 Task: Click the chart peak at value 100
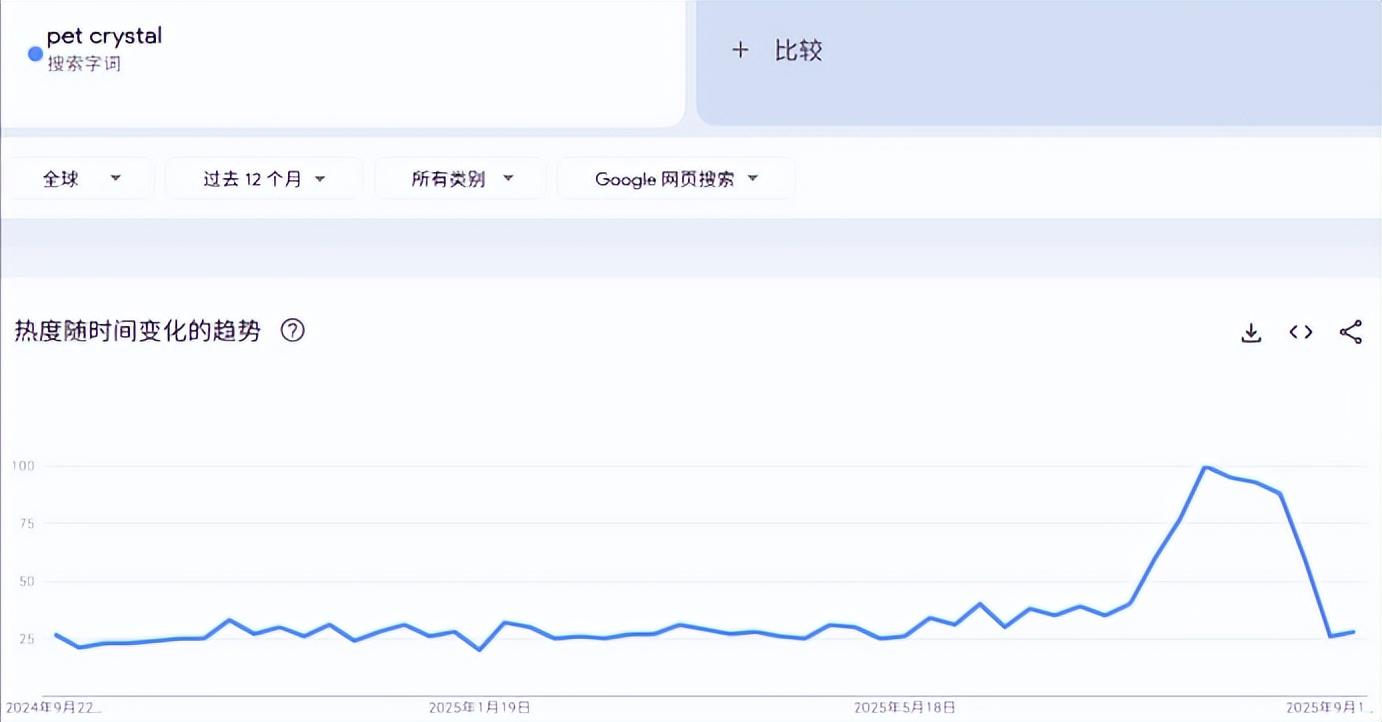point(1206,467)
